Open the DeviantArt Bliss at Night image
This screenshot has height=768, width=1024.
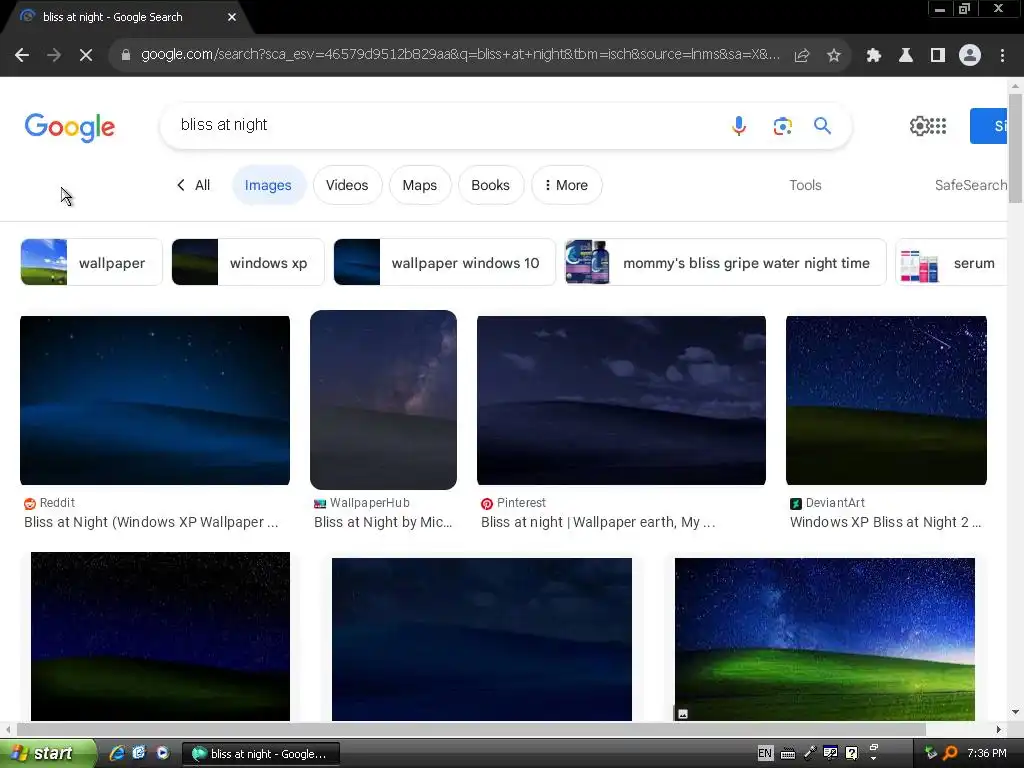pyautogui.click(x=886, y=400)
